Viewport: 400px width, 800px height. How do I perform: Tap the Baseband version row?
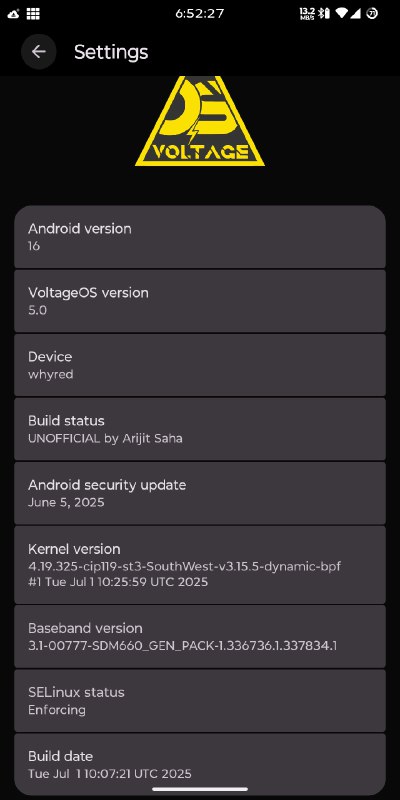point(200,637)
